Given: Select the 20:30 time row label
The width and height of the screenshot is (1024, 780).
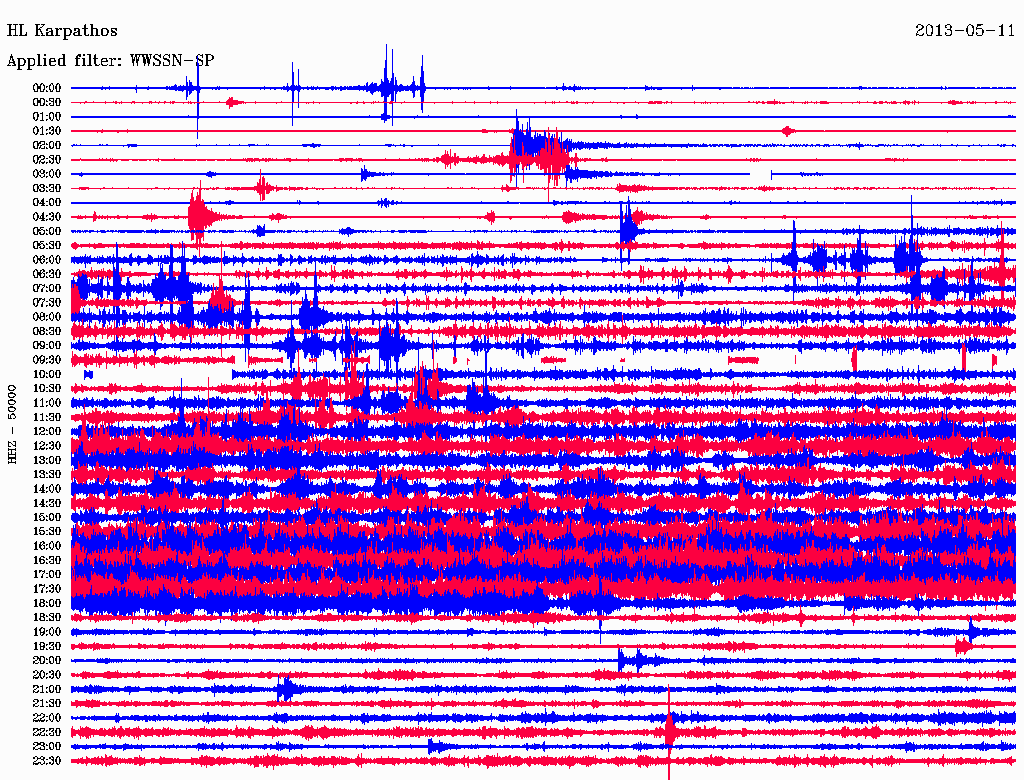Looking at the screenshot, I should [x=47, y=675].
